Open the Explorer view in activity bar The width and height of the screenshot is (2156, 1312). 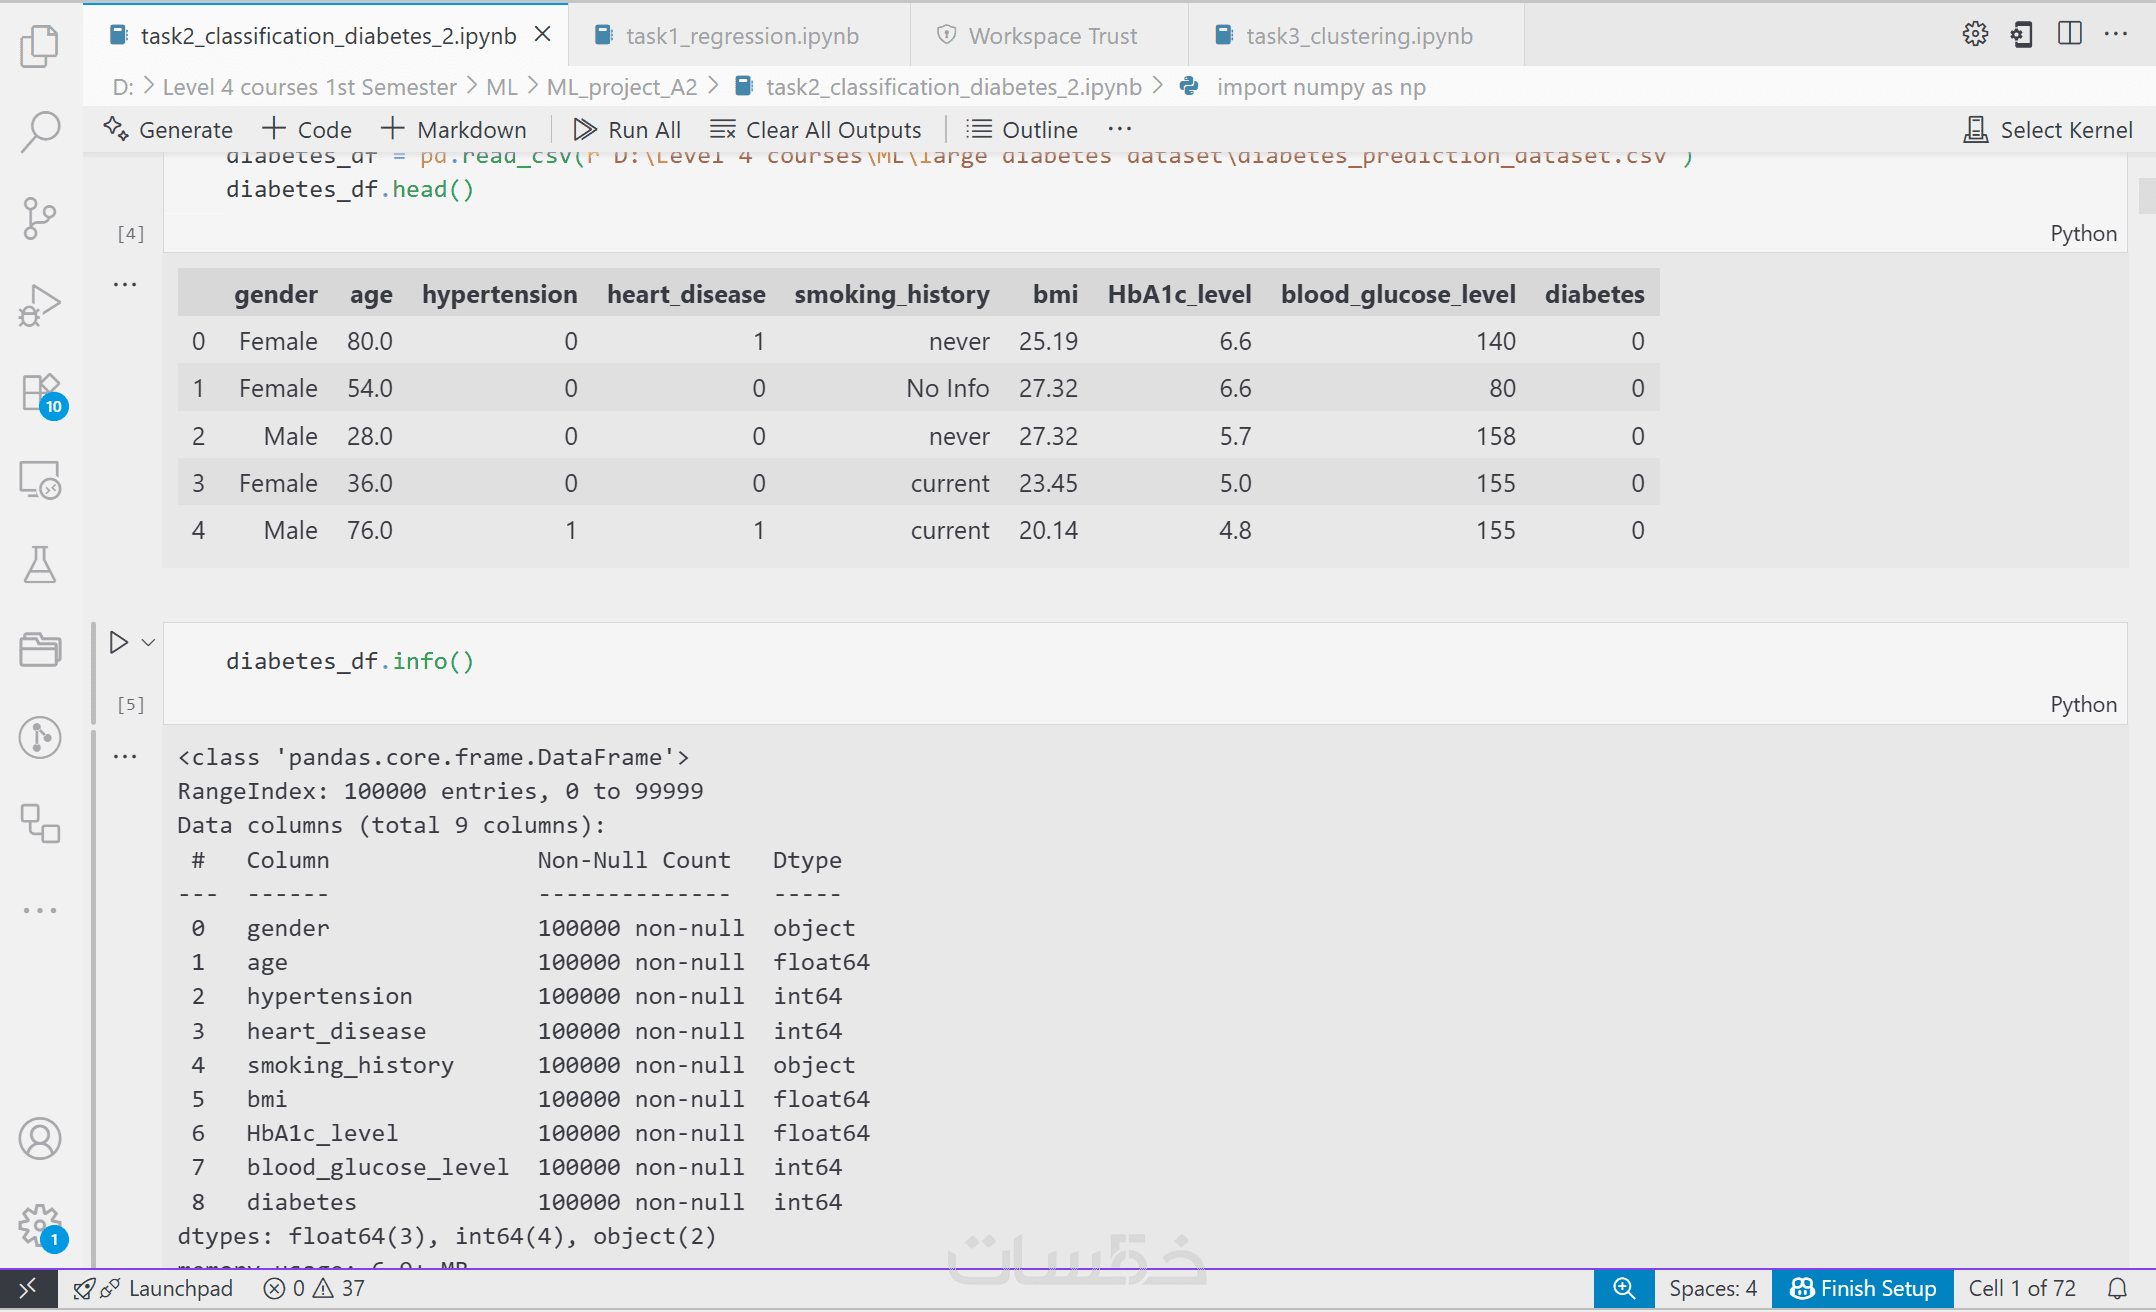click(40, 46)
